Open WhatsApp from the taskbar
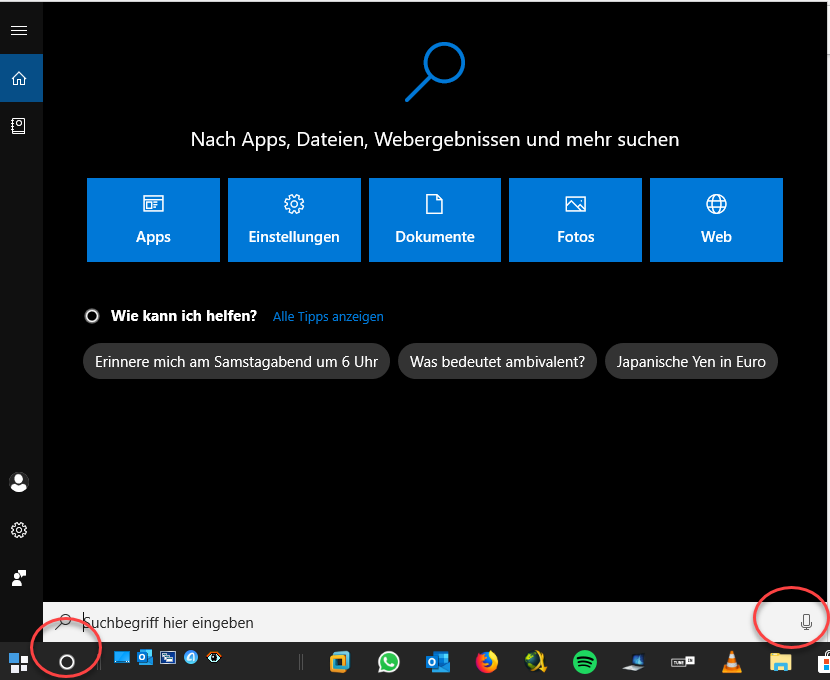Viewport: 830px width, 680px height. [389, 661]
